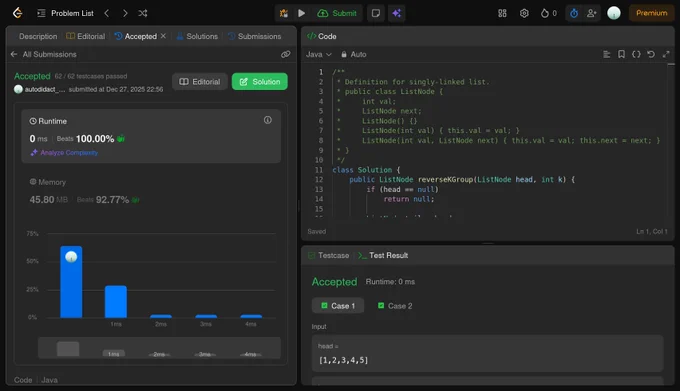This screenshot has height=391, width=680.
Task: Click the debugger icon beside Run
Action: (x=284, y=13)
